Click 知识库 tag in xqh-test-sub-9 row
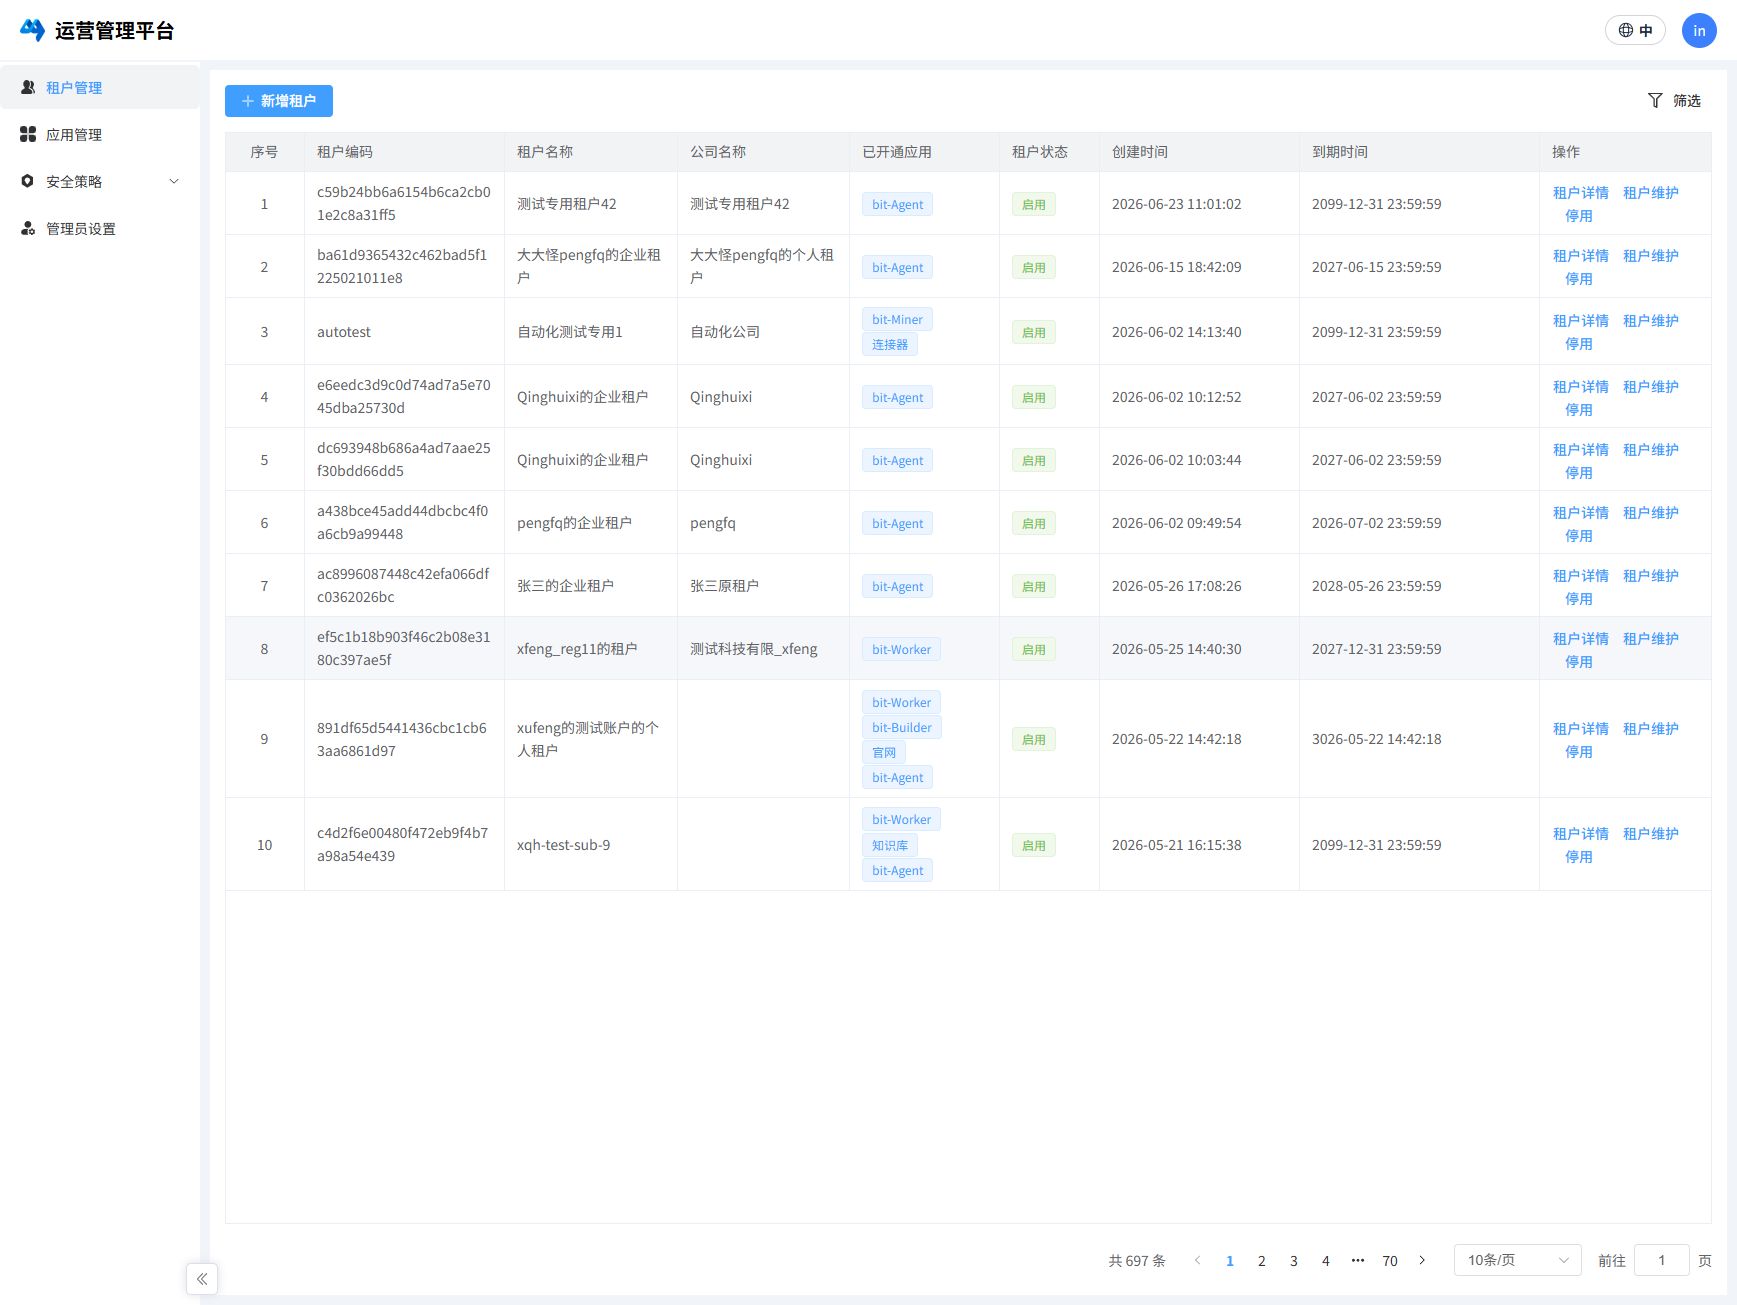 [x=890, y=845]
